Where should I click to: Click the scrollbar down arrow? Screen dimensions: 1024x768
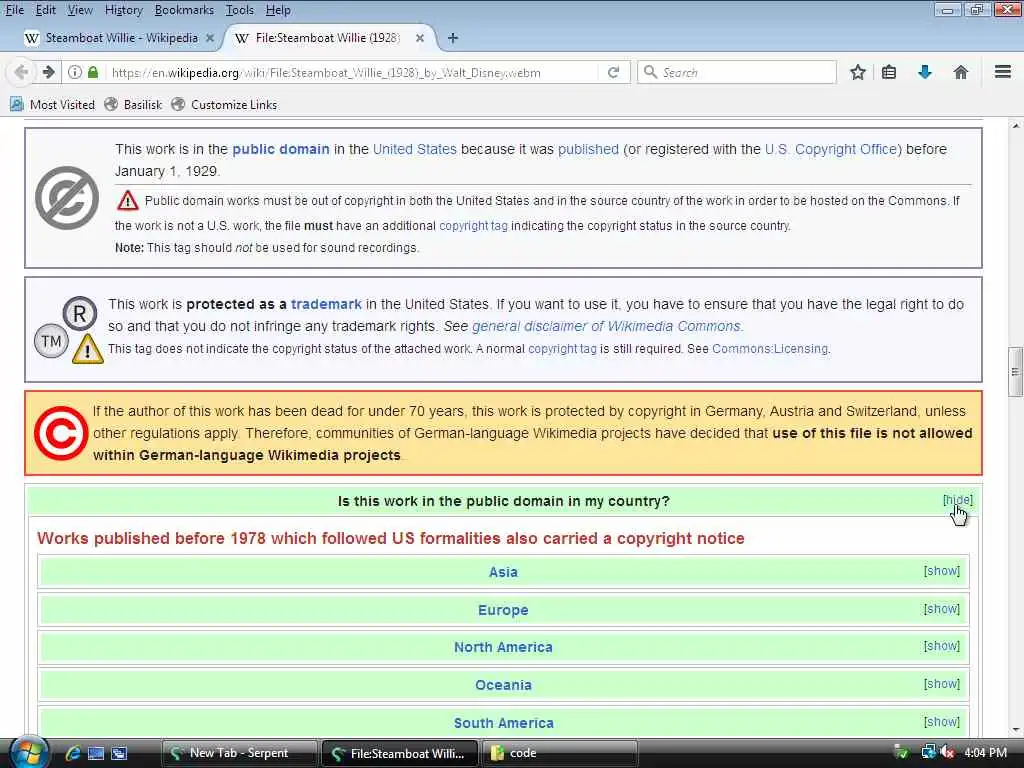click(1016, 729)
